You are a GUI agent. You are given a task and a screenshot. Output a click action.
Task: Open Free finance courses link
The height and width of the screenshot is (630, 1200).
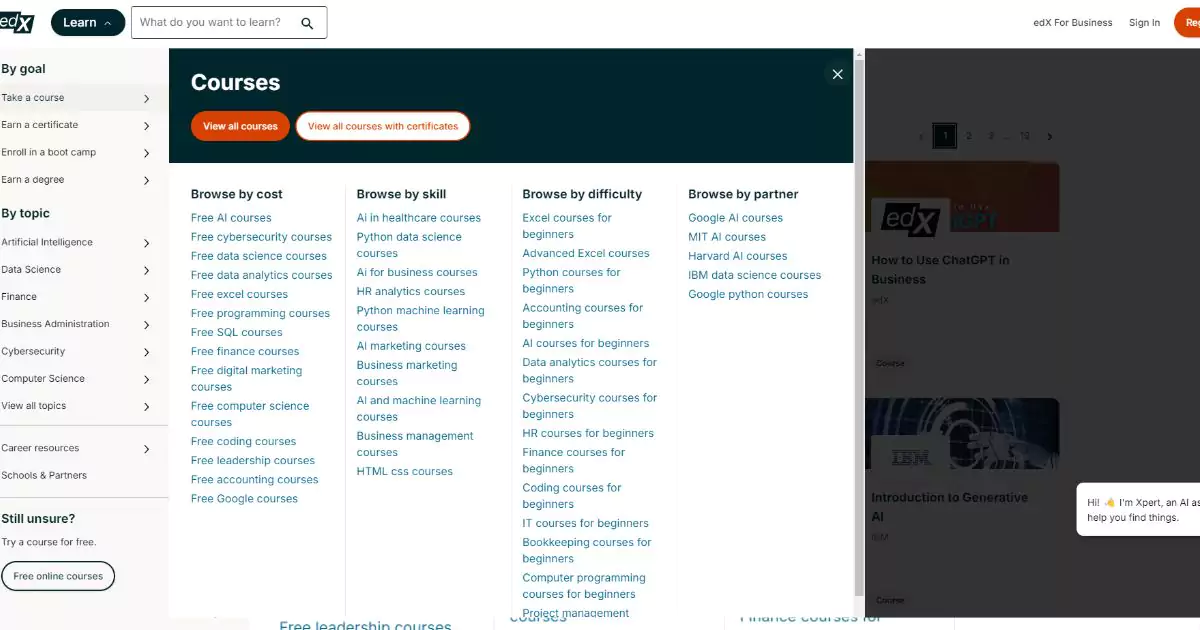(x=245, y=351)
